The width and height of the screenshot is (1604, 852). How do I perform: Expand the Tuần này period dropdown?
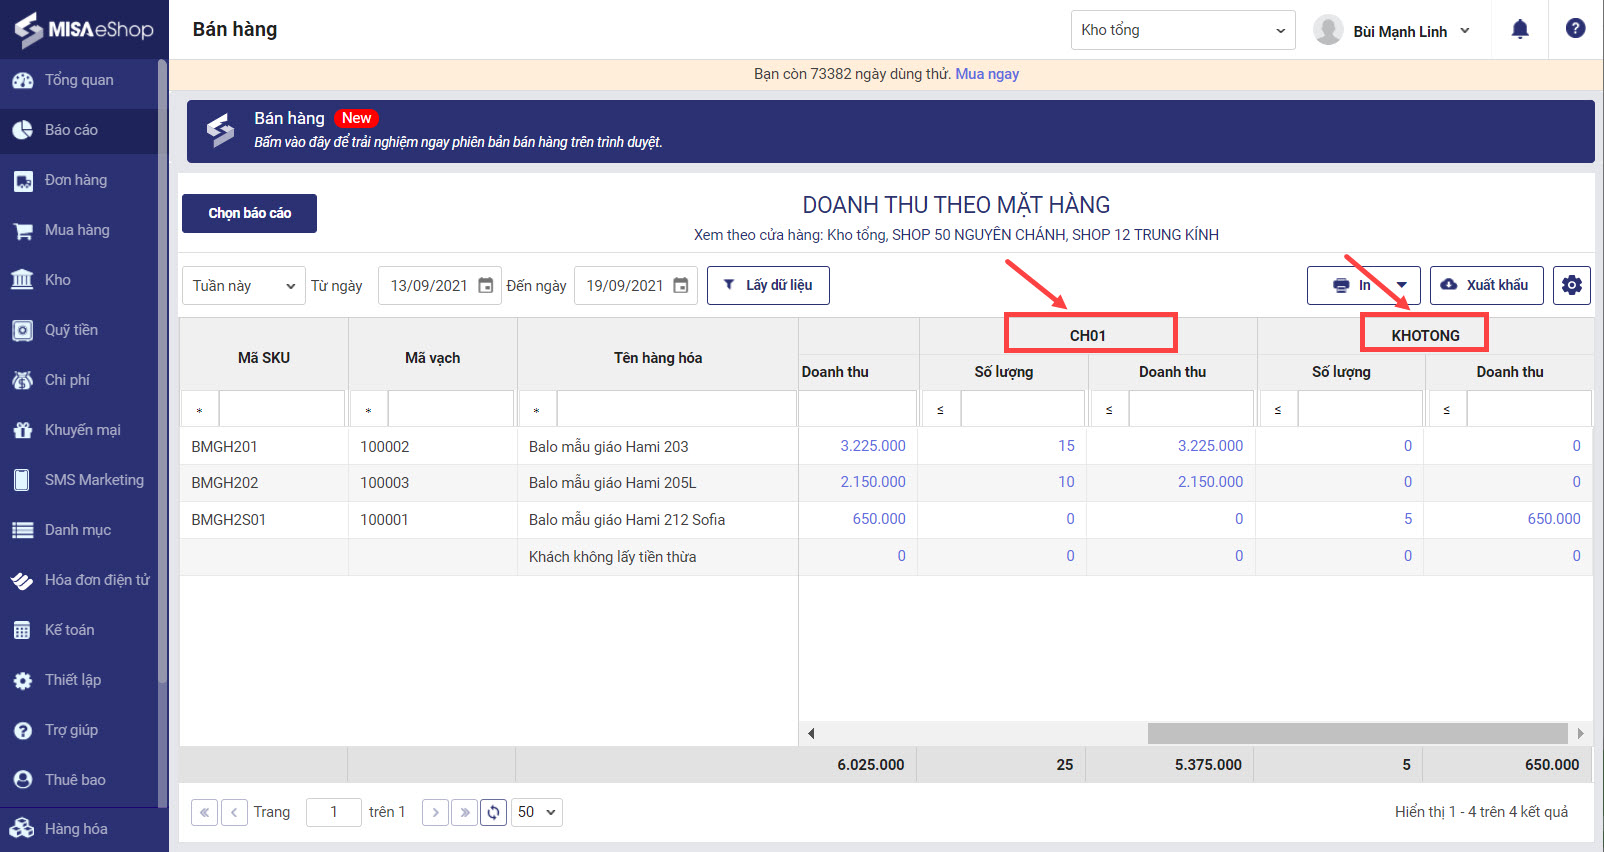[x=243, y=285]
